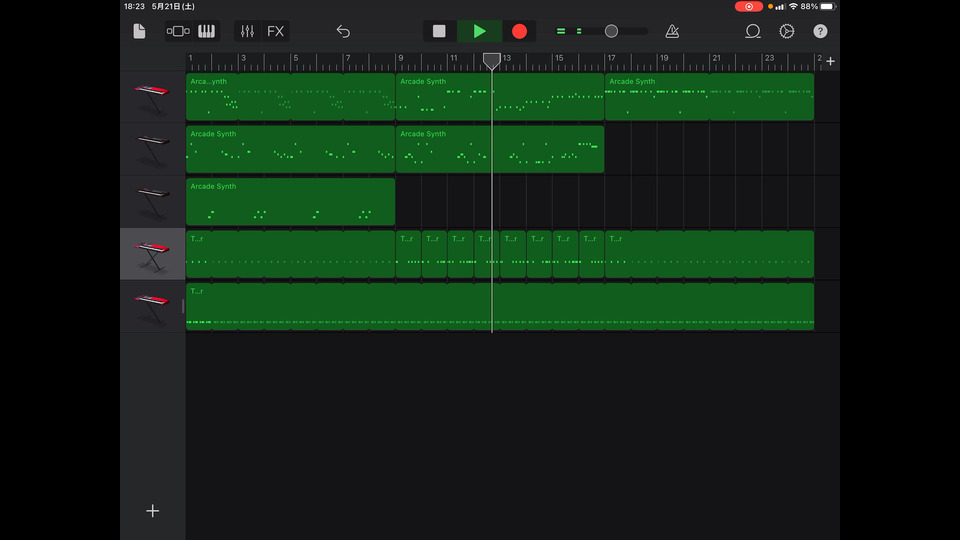Show the Help question mark tips

pyautogui.click(x=820, y=31)
